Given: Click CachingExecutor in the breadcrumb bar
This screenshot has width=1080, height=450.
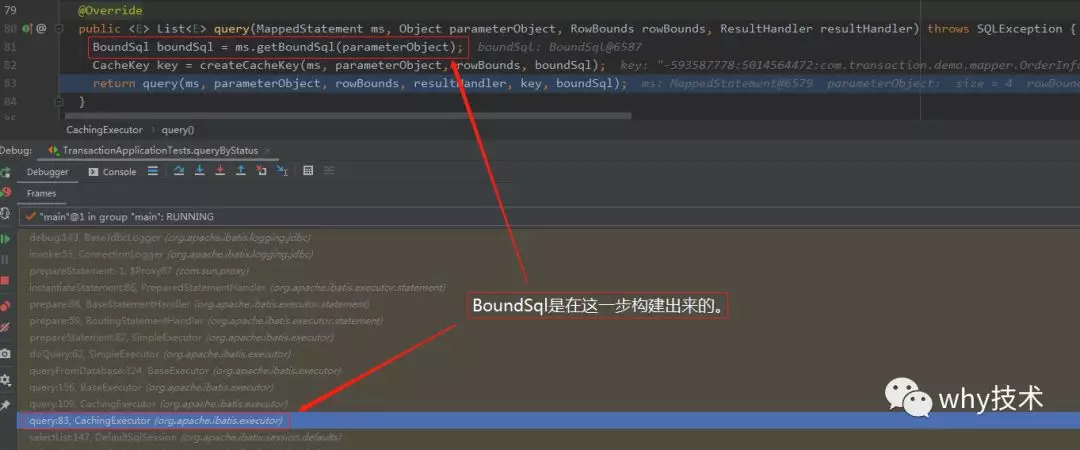Looking at the screenshot, I should (x=104, y=130).
